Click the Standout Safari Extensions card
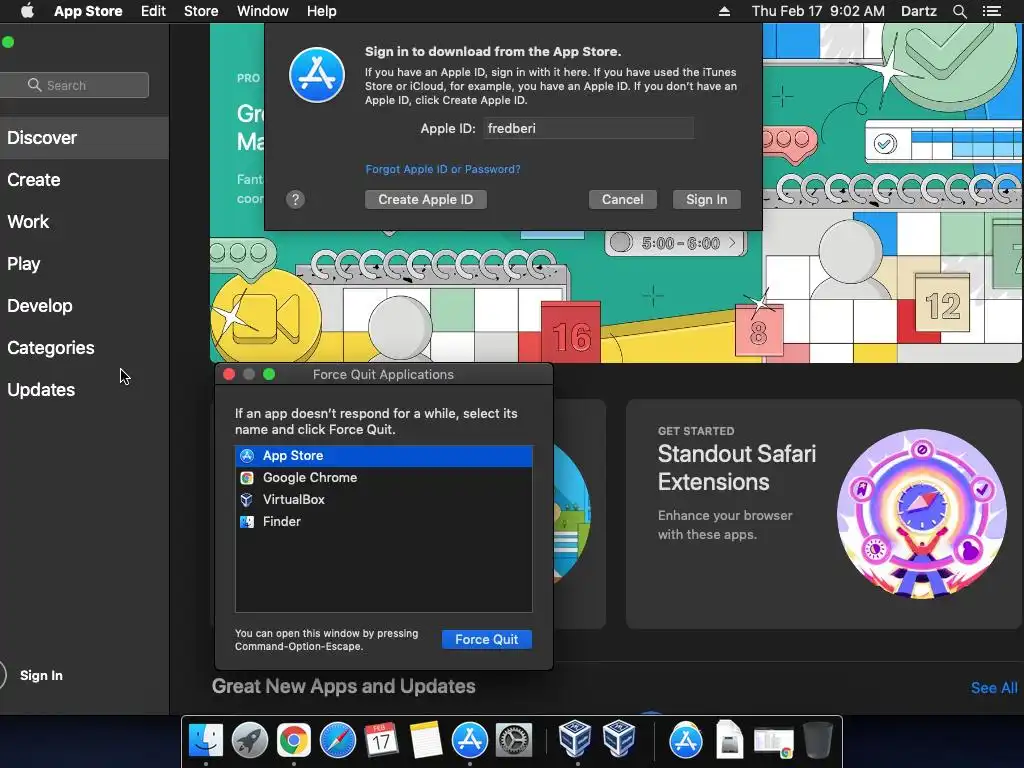Image resolution: width=1024 pixels, height=768 pixels. [x=823, y=514]
